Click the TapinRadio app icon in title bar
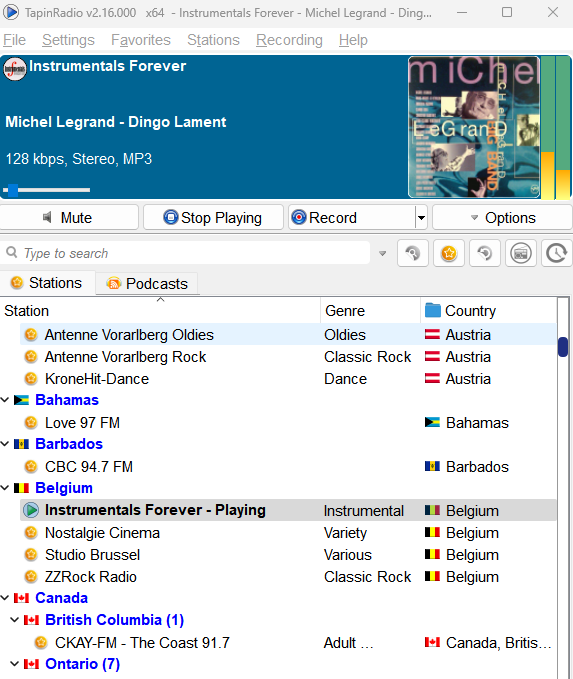Image resolution: width=573 pixels, height=679 pixels. tap(11, 12)
